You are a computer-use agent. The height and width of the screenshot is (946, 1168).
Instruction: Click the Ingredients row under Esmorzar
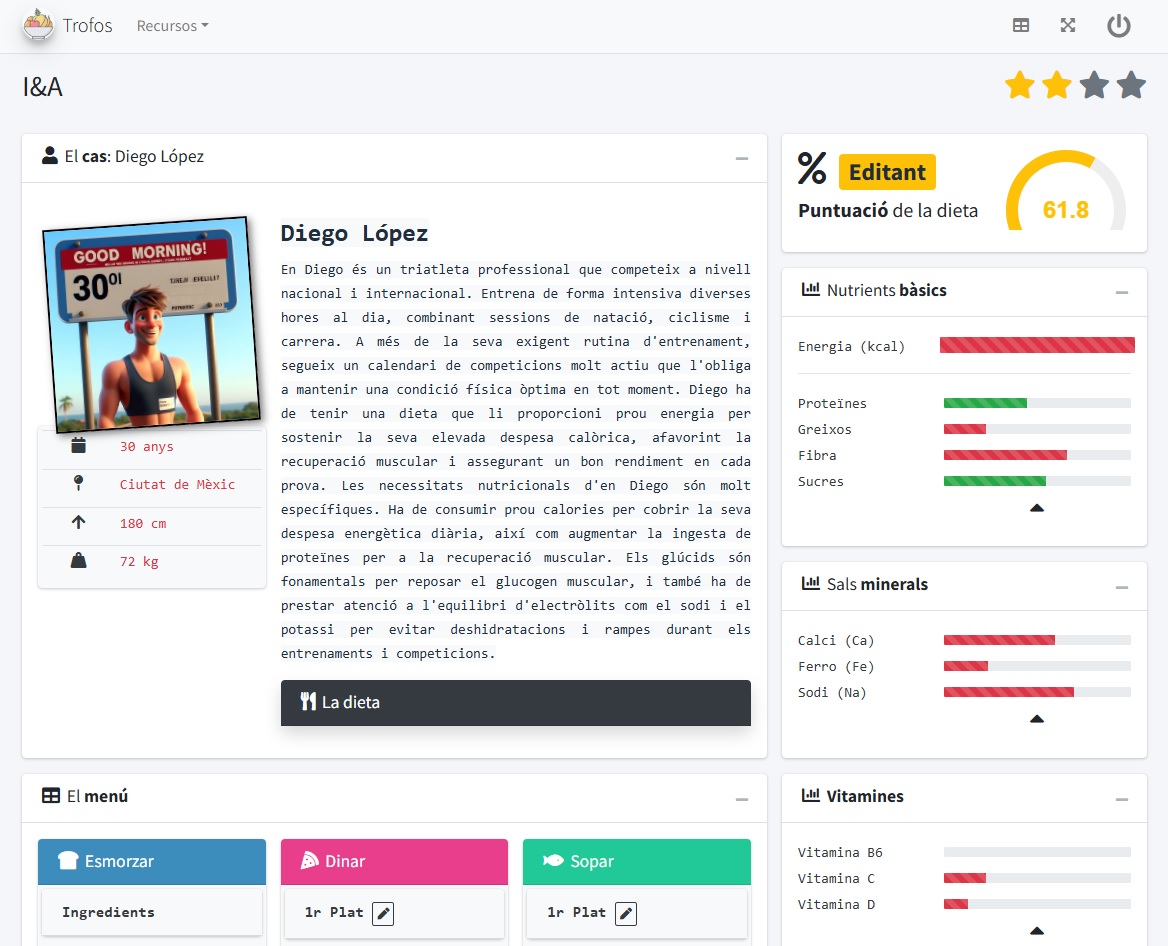[x=152, y=912]
